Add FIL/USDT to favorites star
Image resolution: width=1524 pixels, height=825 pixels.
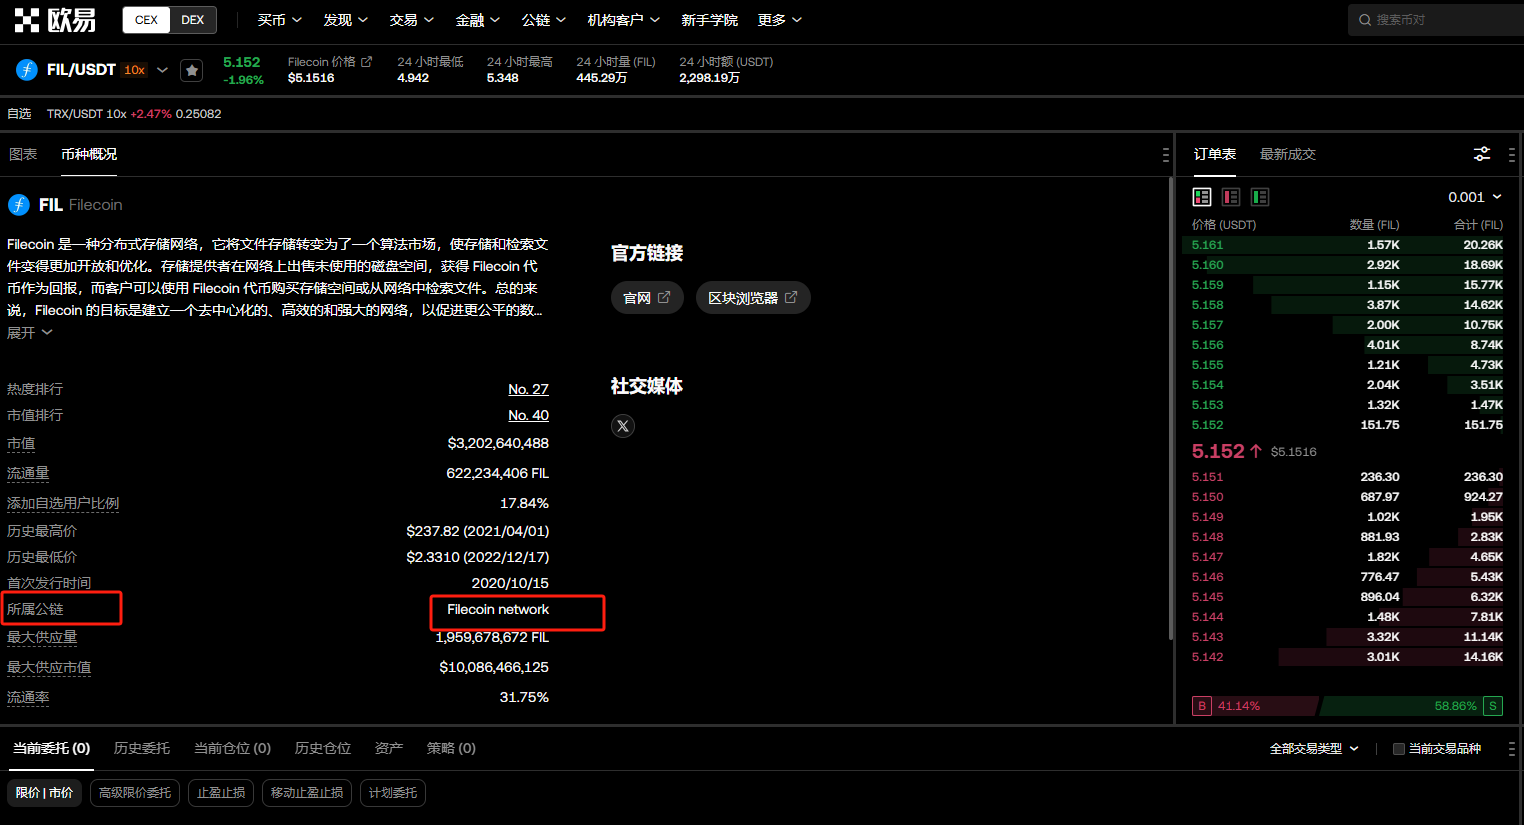[x=192, y=70]
